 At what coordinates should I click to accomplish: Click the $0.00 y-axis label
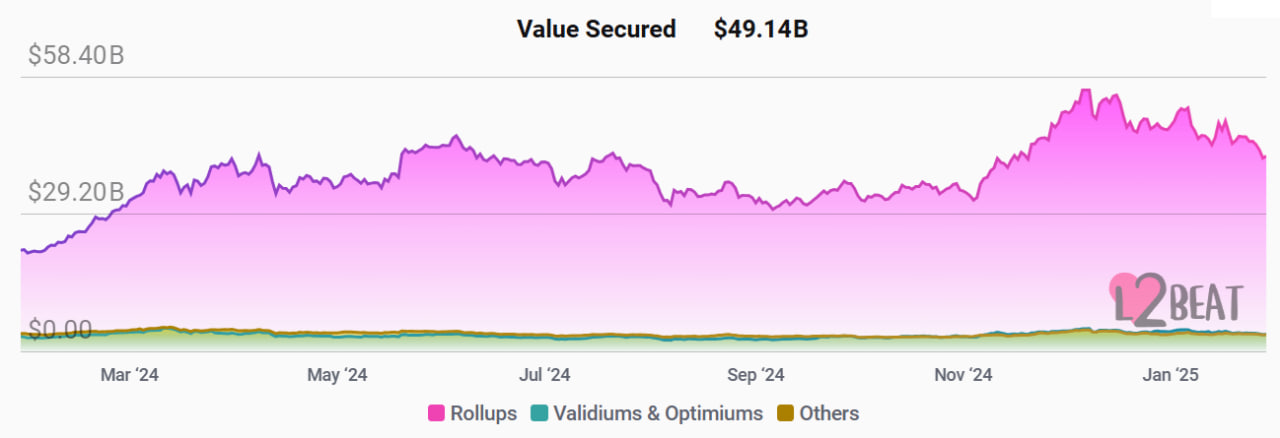click(59, 329)
